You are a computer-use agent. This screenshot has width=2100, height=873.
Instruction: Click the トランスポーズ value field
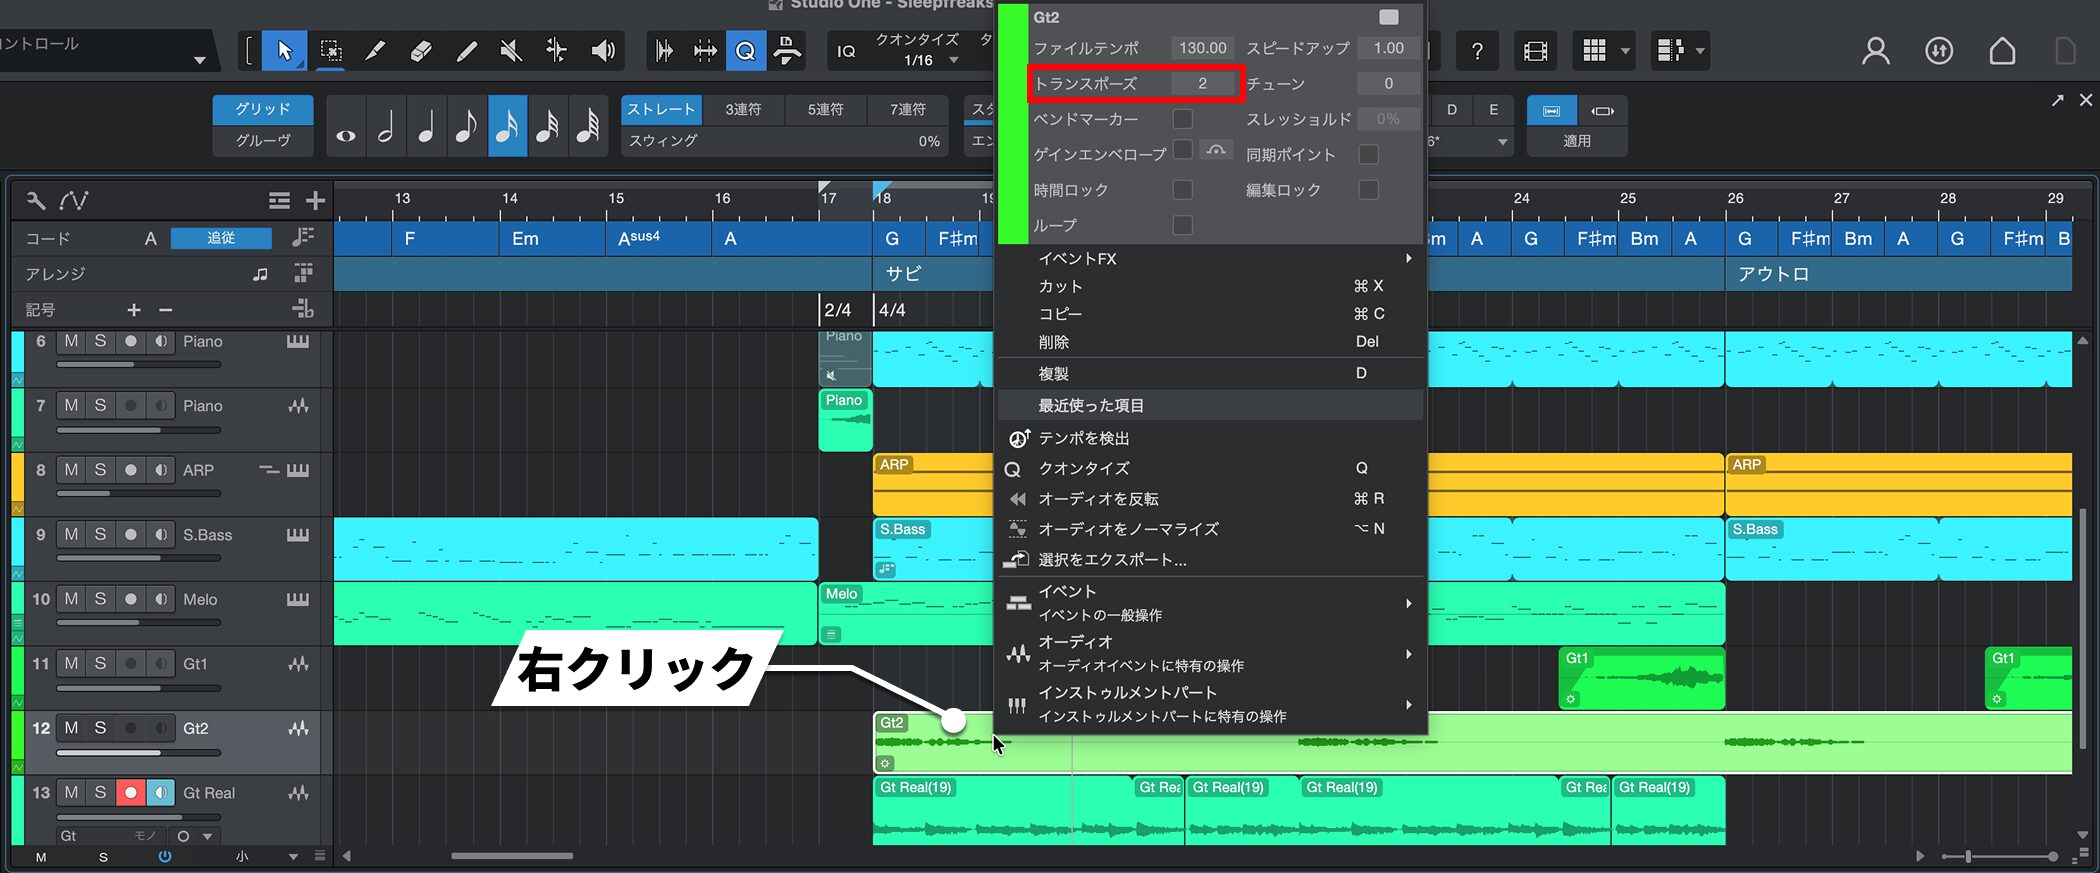point(1202,84)
